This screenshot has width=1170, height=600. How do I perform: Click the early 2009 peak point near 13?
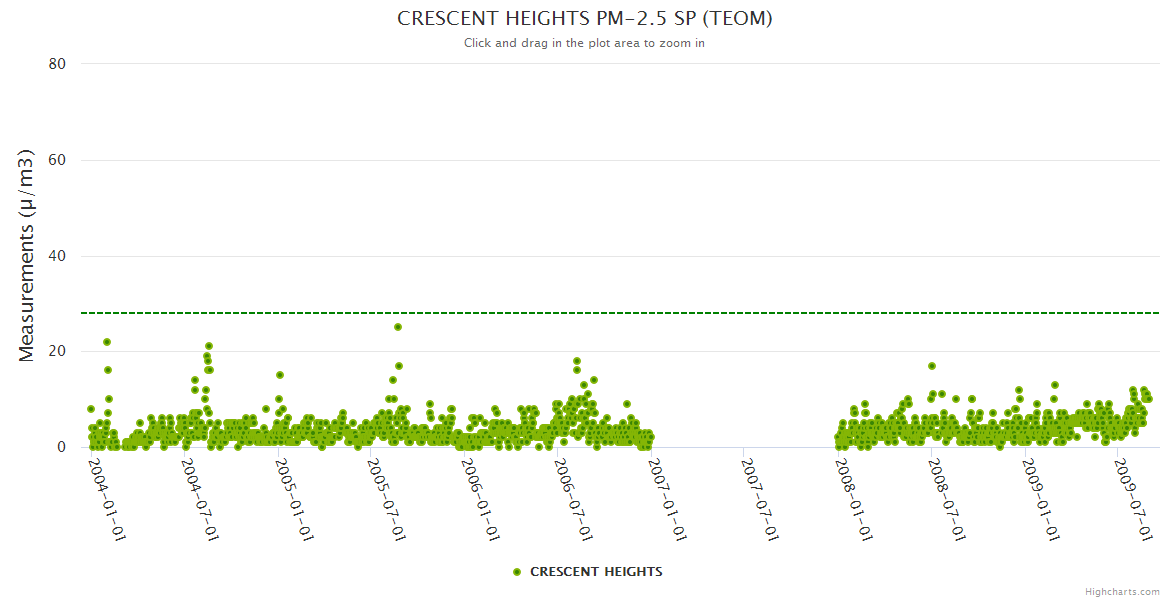1054,385
